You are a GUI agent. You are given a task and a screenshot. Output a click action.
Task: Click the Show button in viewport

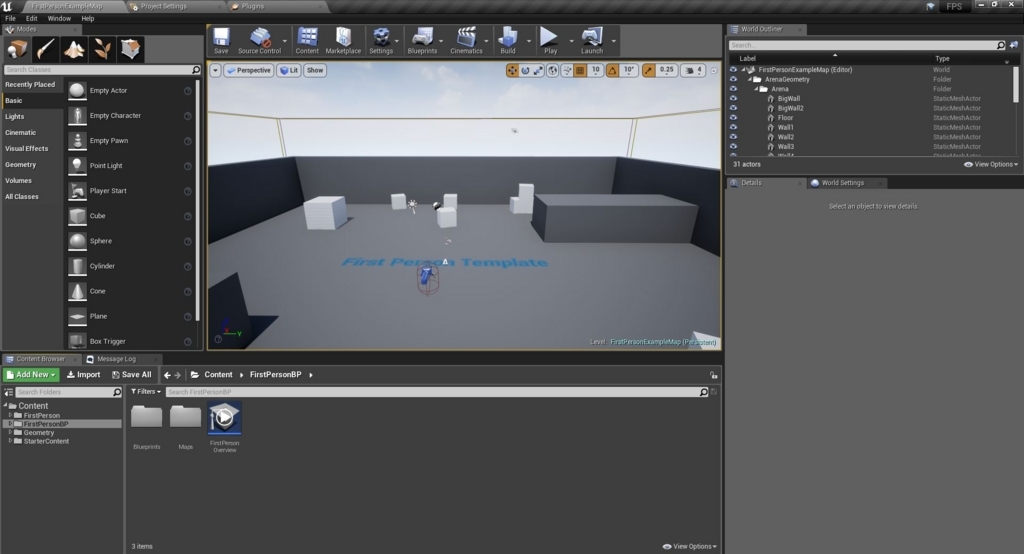[x=315, y=70]
